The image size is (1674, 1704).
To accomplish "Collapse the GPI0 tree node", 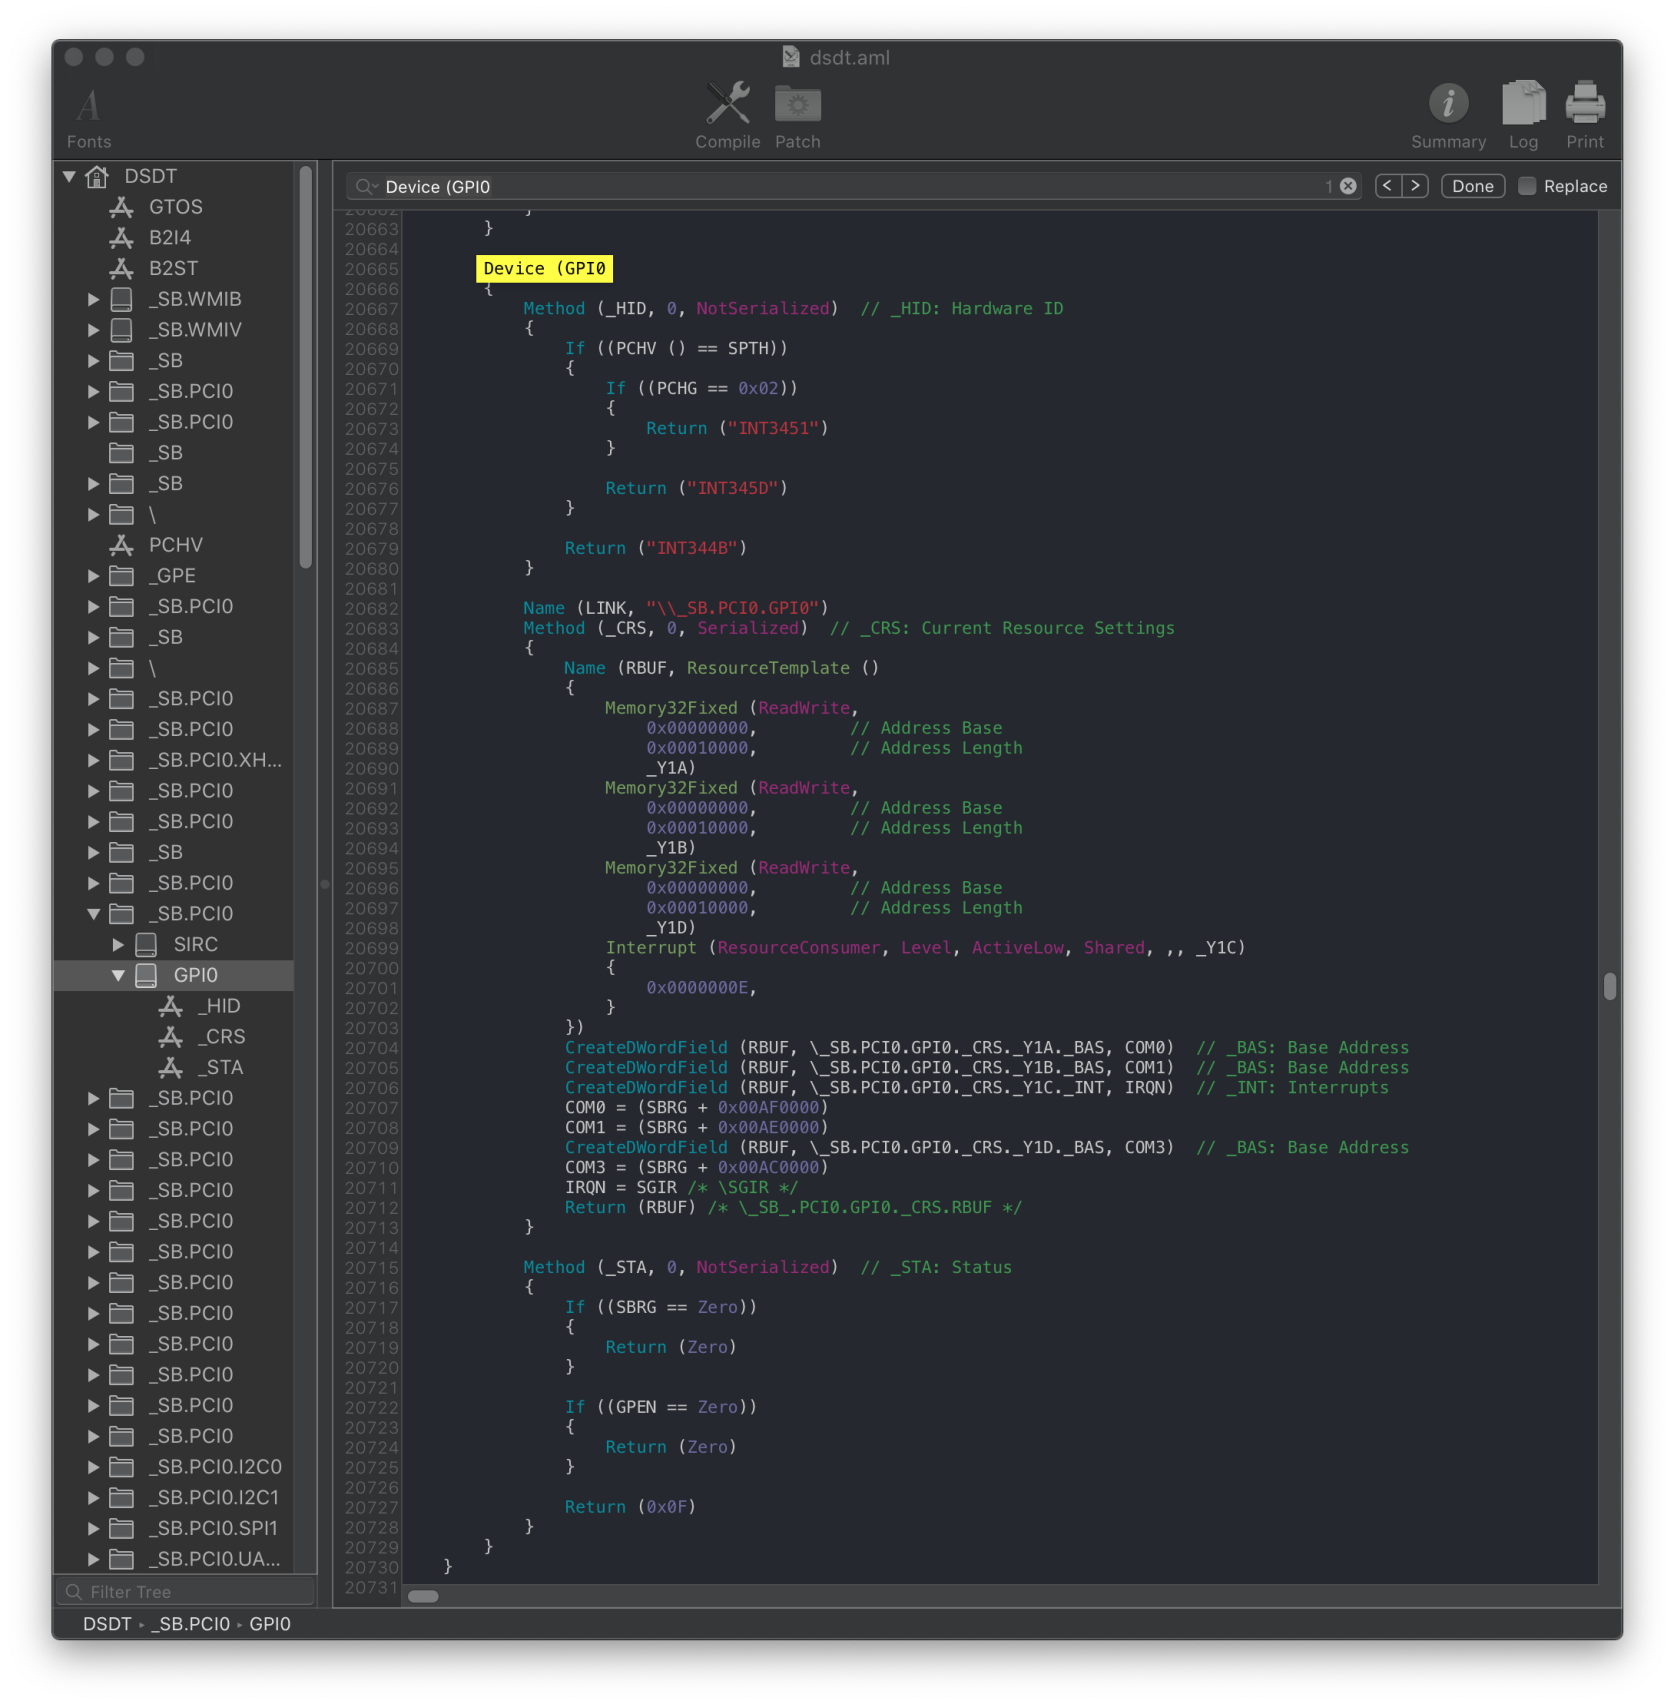I will coord(118,975).
